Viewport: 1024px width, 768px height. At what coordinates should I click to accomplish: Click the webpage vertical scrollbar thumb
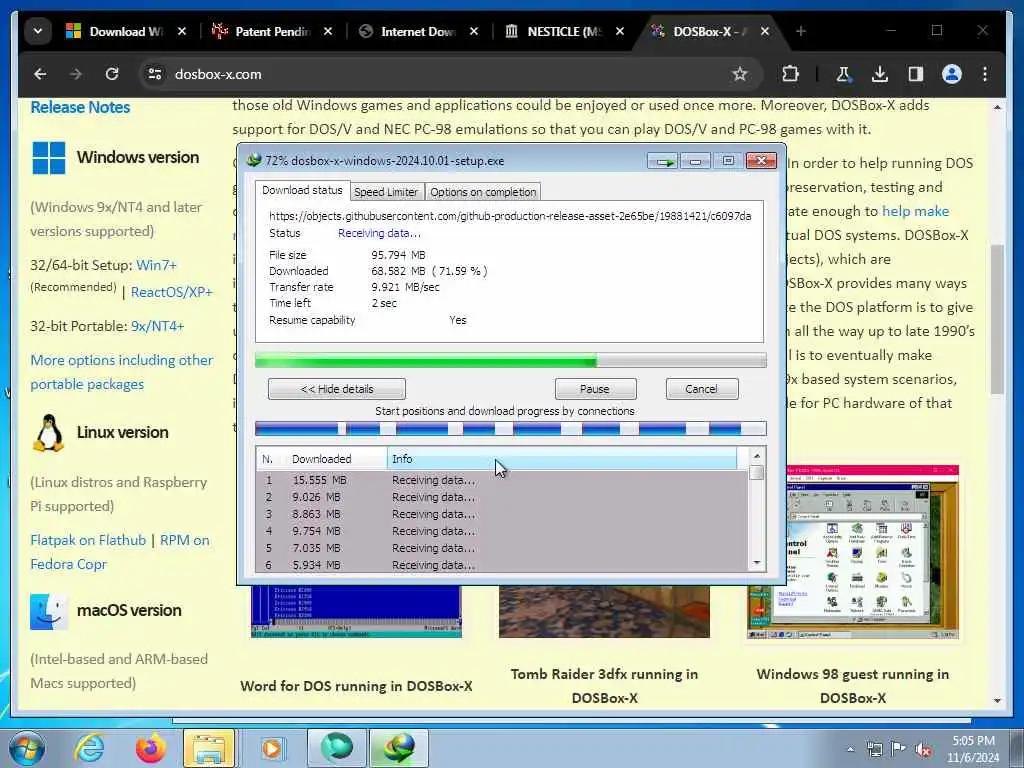click(997, 319)
